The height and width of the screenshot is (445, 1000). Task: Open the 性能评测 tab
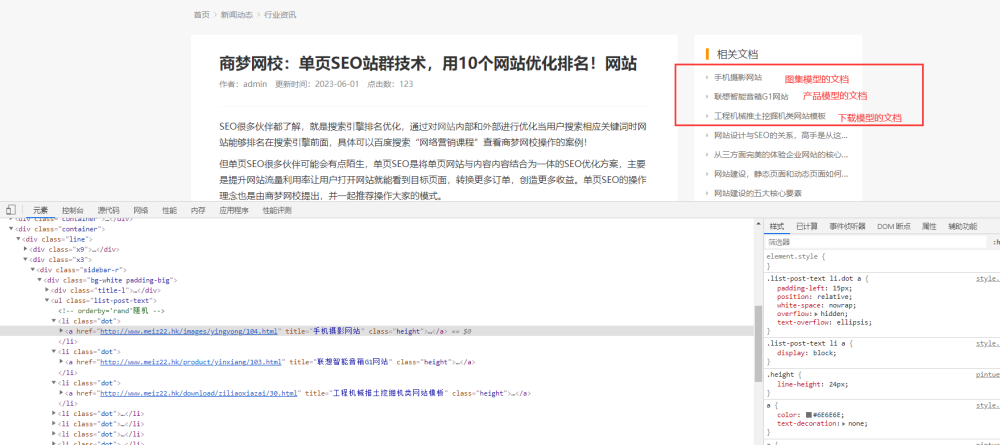coord(277,210)
